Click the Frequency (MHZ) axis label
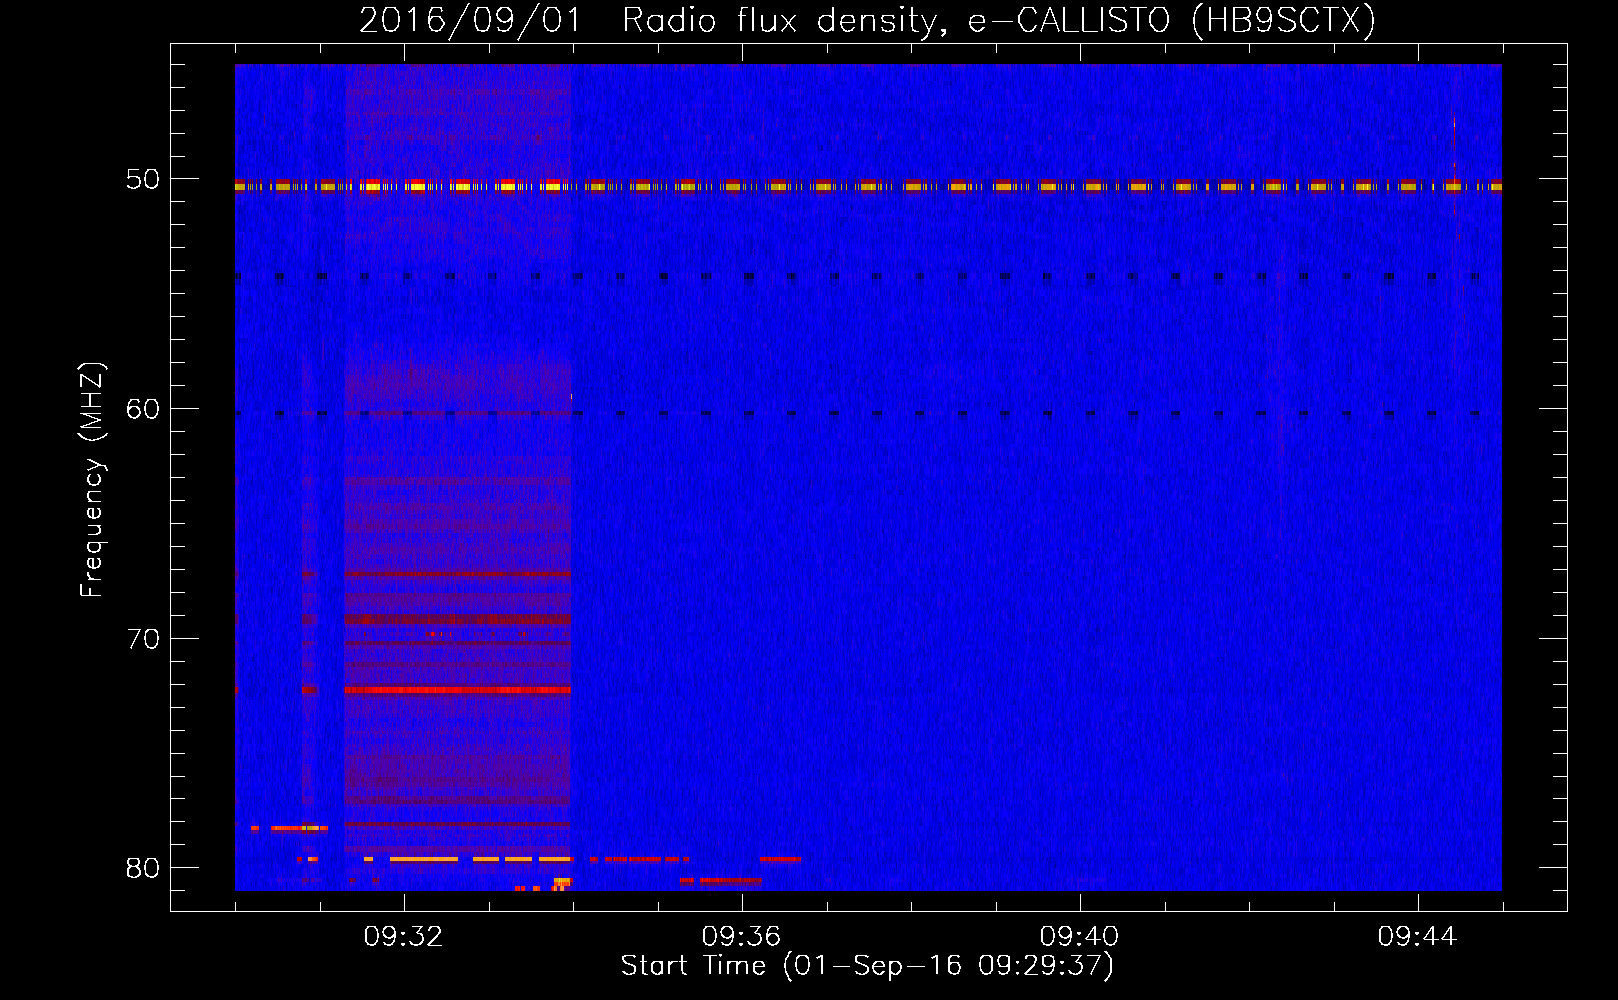 click(x=92, y=480)
